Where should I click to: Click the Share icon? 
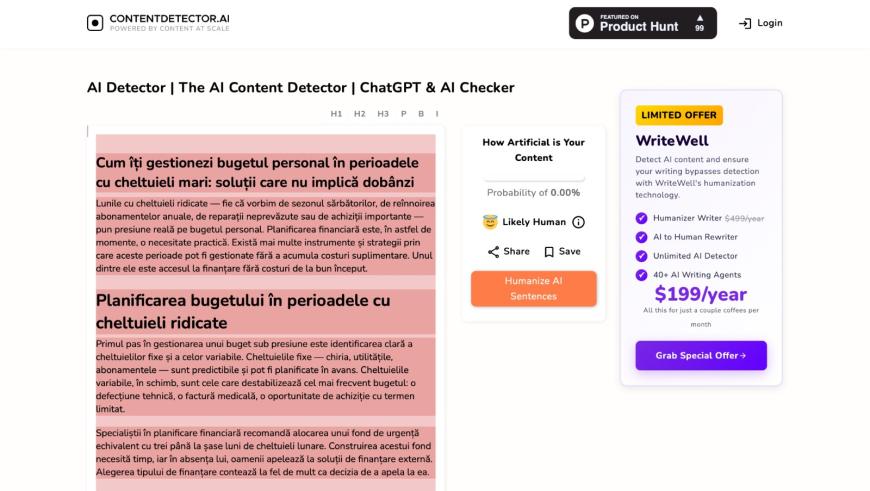point(493,252)
